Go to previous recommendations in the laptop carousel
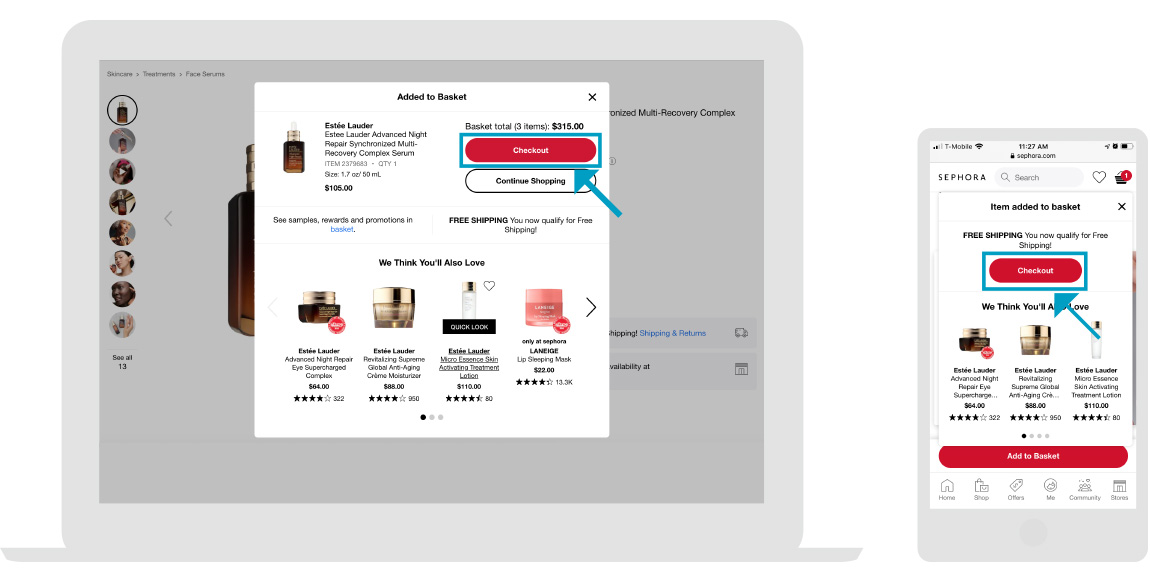This screenshot has height=578, width=1150. 273,307
